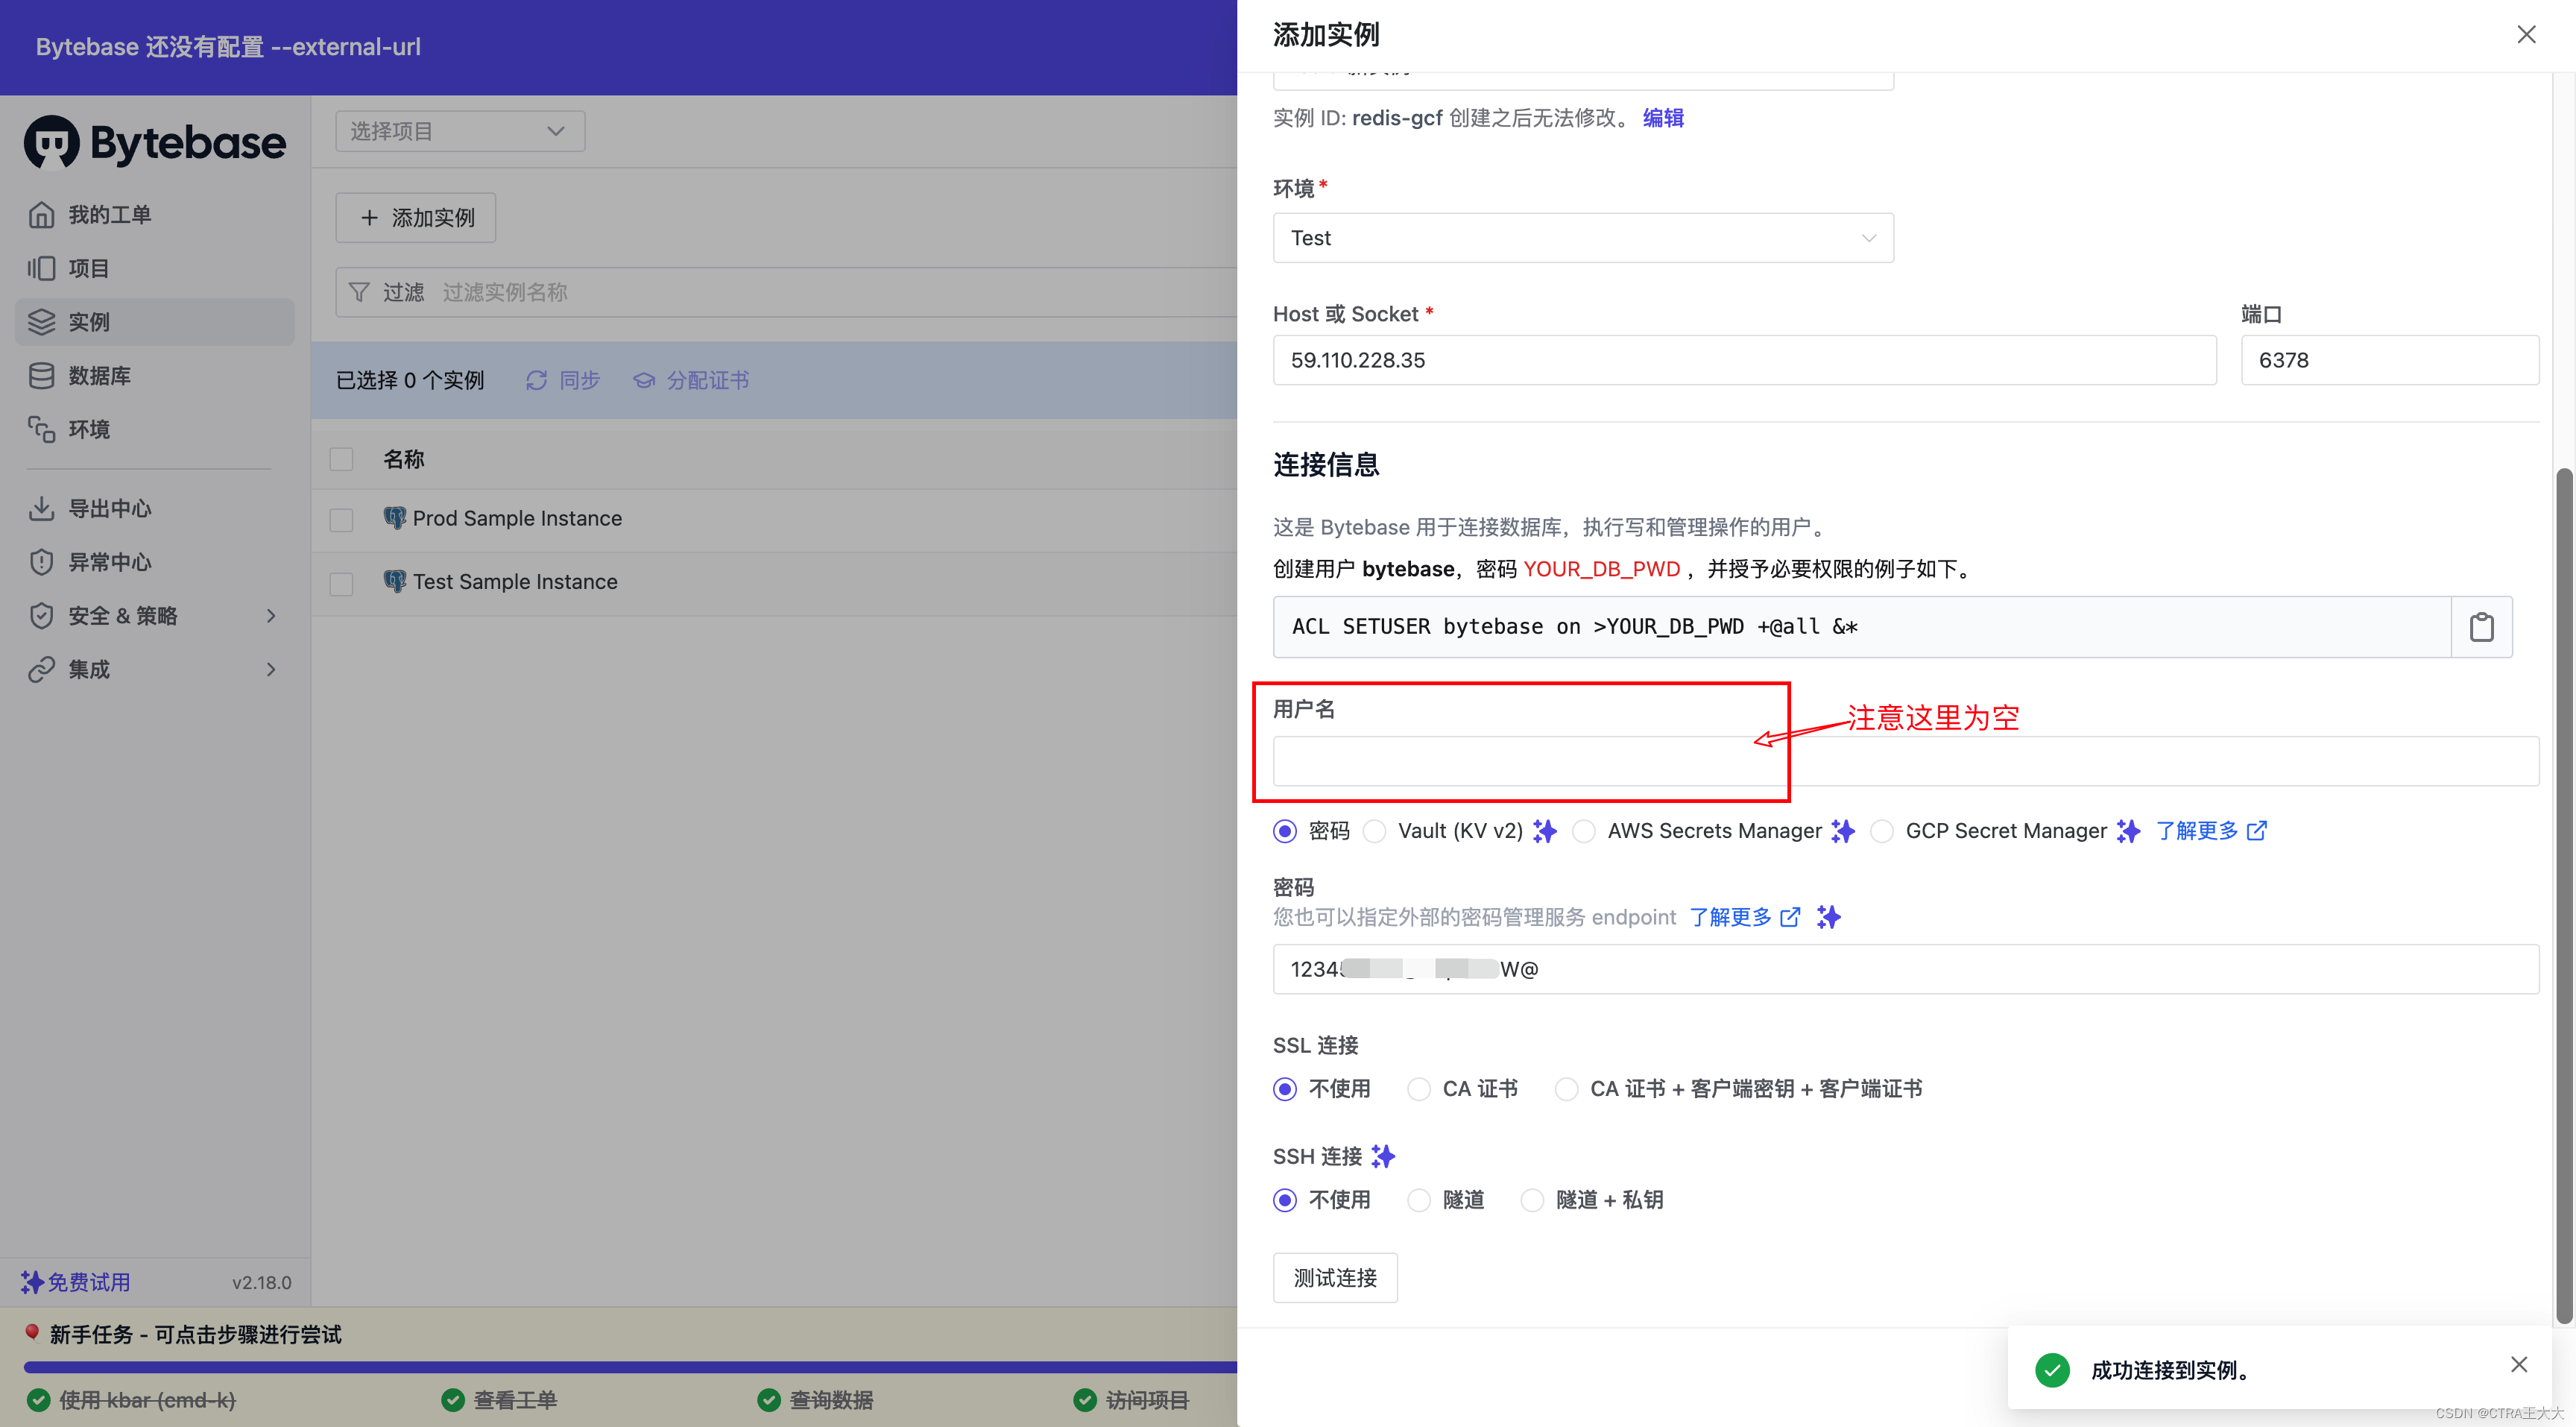Expand 安全 & 策略 chevron
This screenshot has height=1427, width=2576.
(271, 616)
